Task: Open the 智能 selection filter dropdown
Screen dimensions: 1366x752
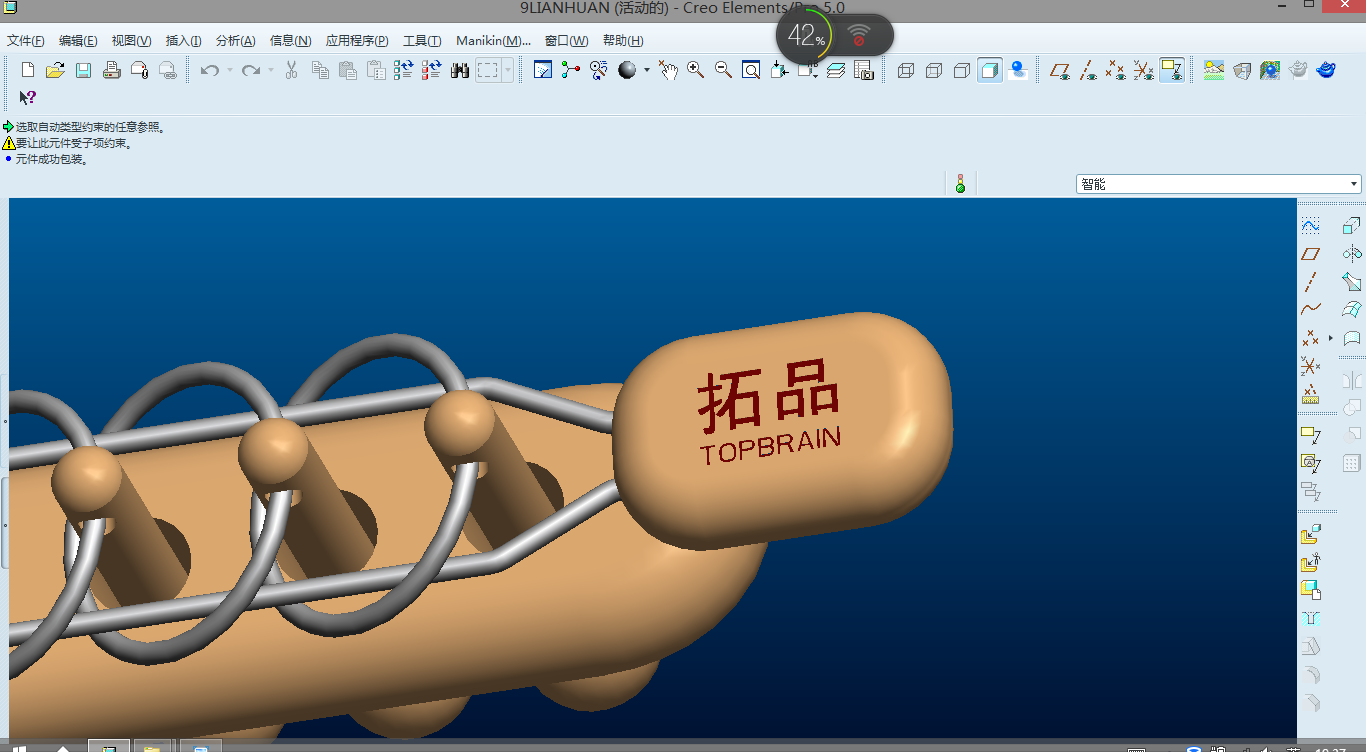Action: coord(1218,184)
